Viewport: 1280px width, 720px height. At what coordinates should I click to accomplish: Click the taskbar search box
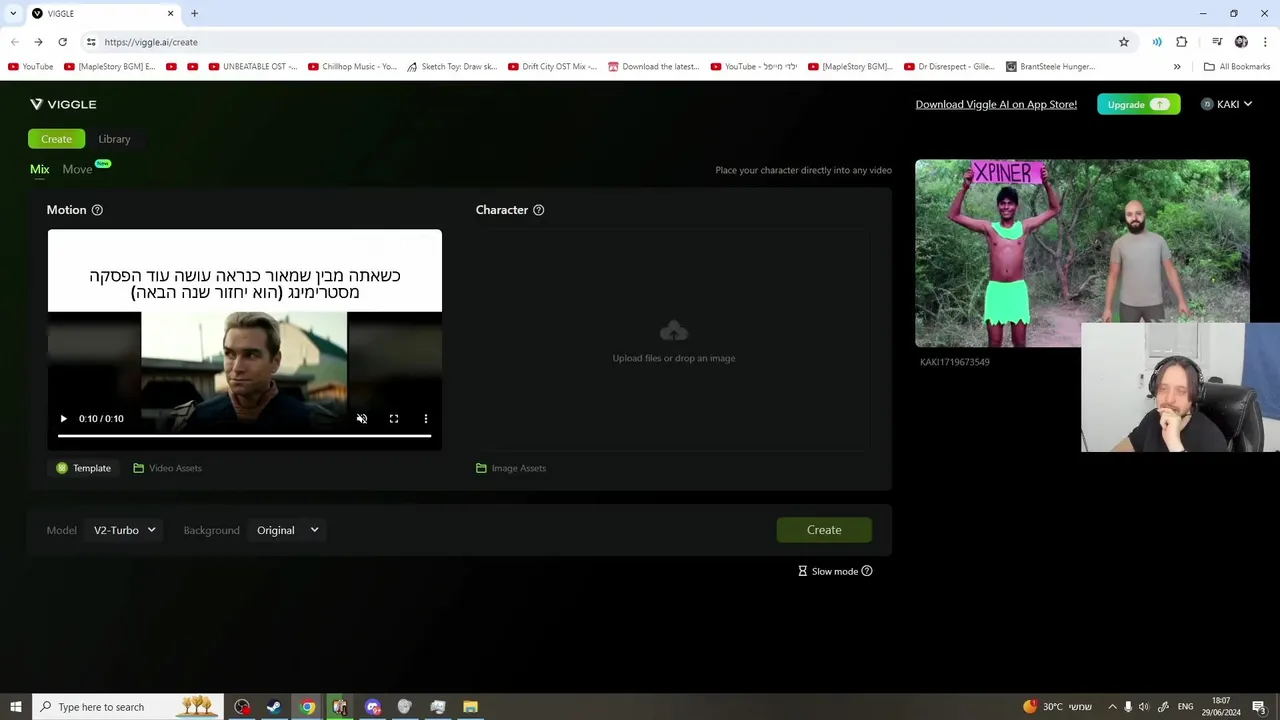(x=128, y=707)
